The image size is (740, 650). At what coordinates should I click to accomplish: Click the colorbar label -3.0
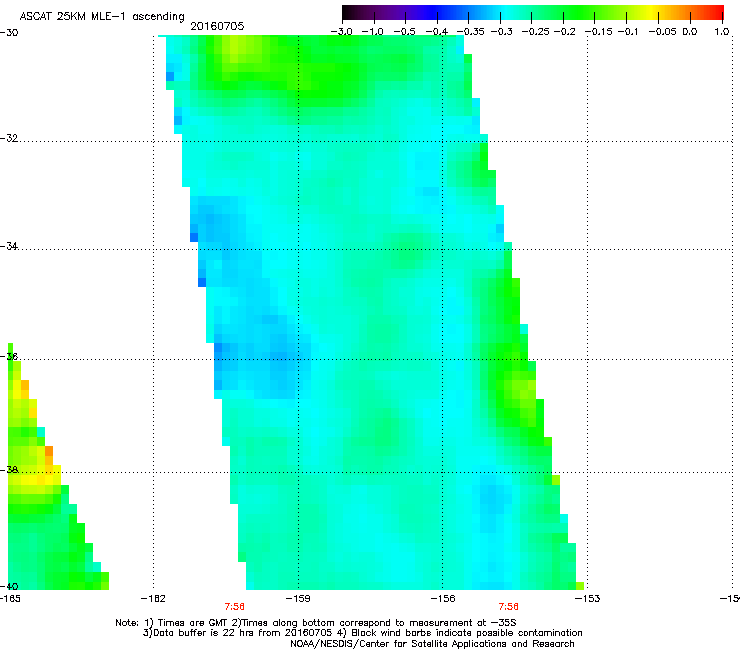(x=341, y=32)
